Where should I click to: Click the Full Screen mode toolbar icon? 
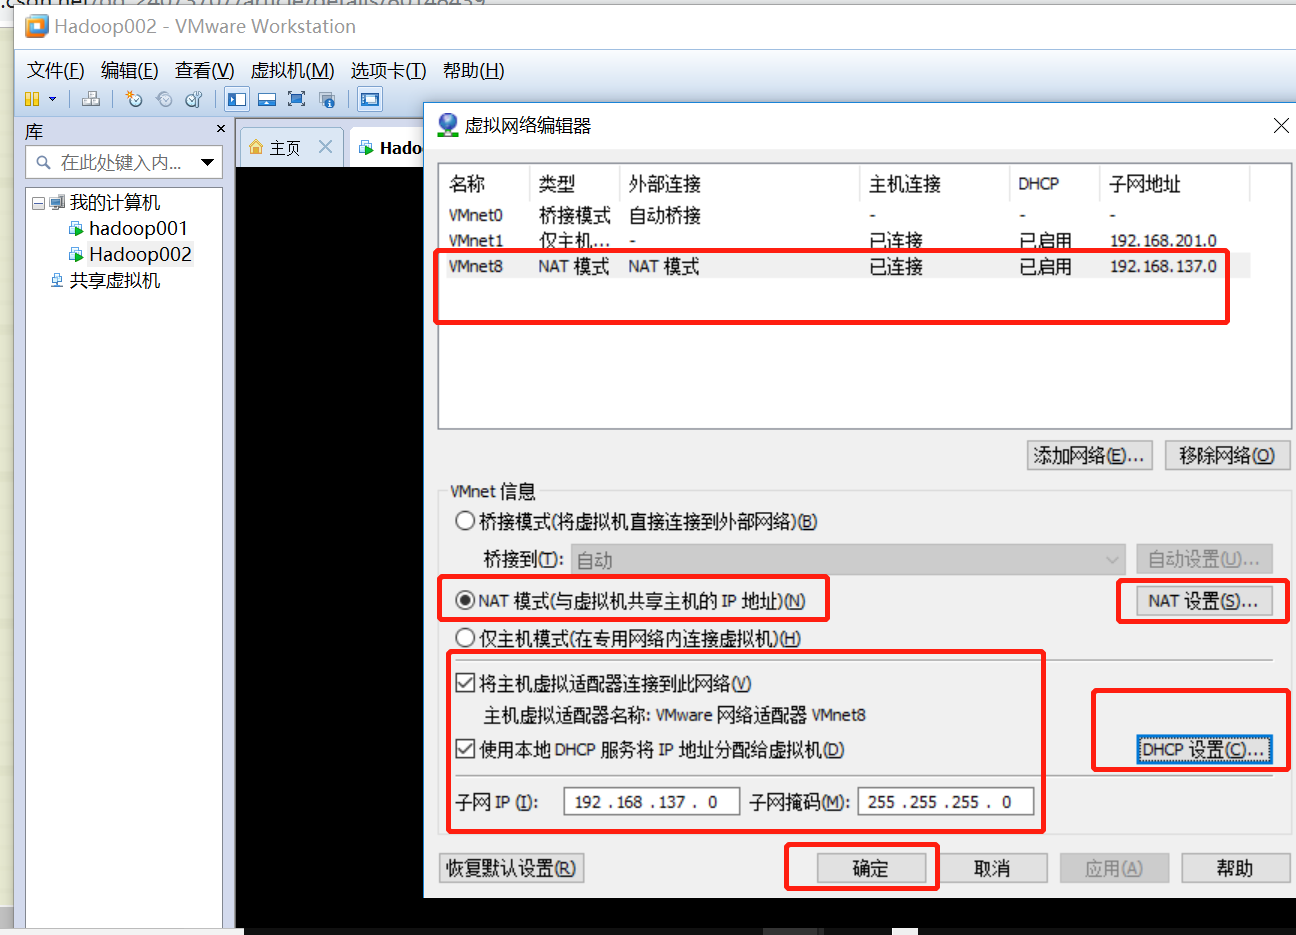pos(296,99)
